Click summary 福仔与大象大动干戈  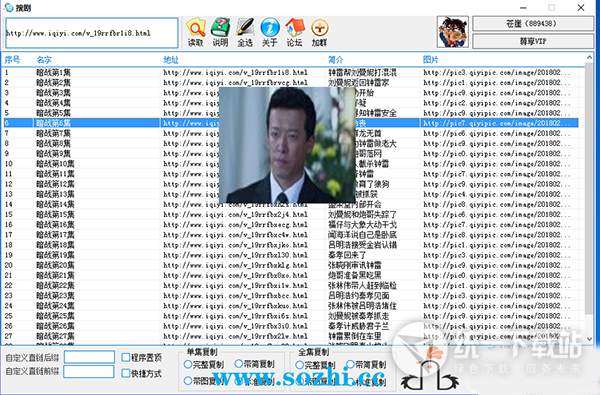[x=362, y=225]
